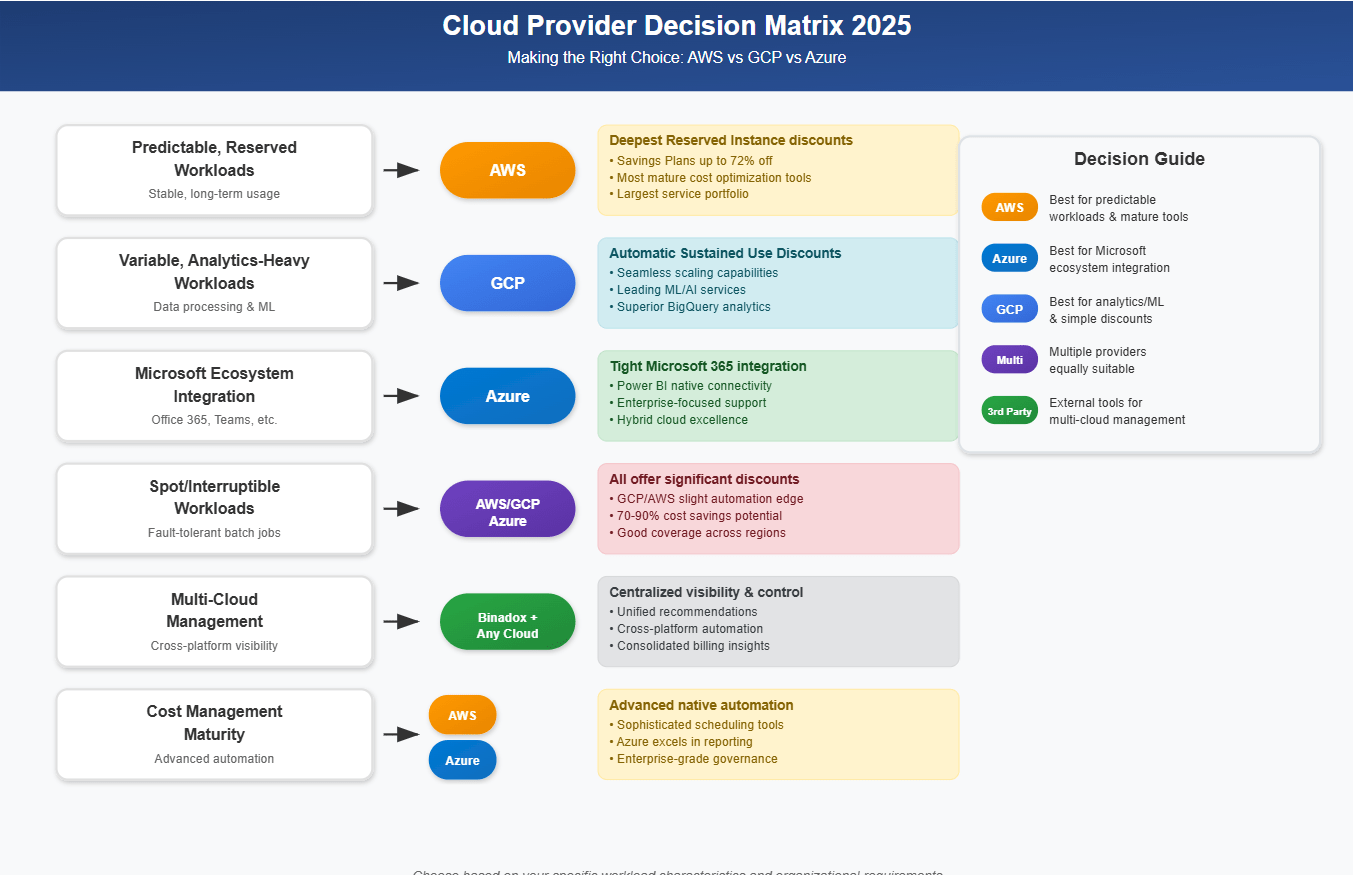The image size is (1353, 875).
Task: Click the heading Deepest Reserved Instance discounts
Action: point(731,140)
